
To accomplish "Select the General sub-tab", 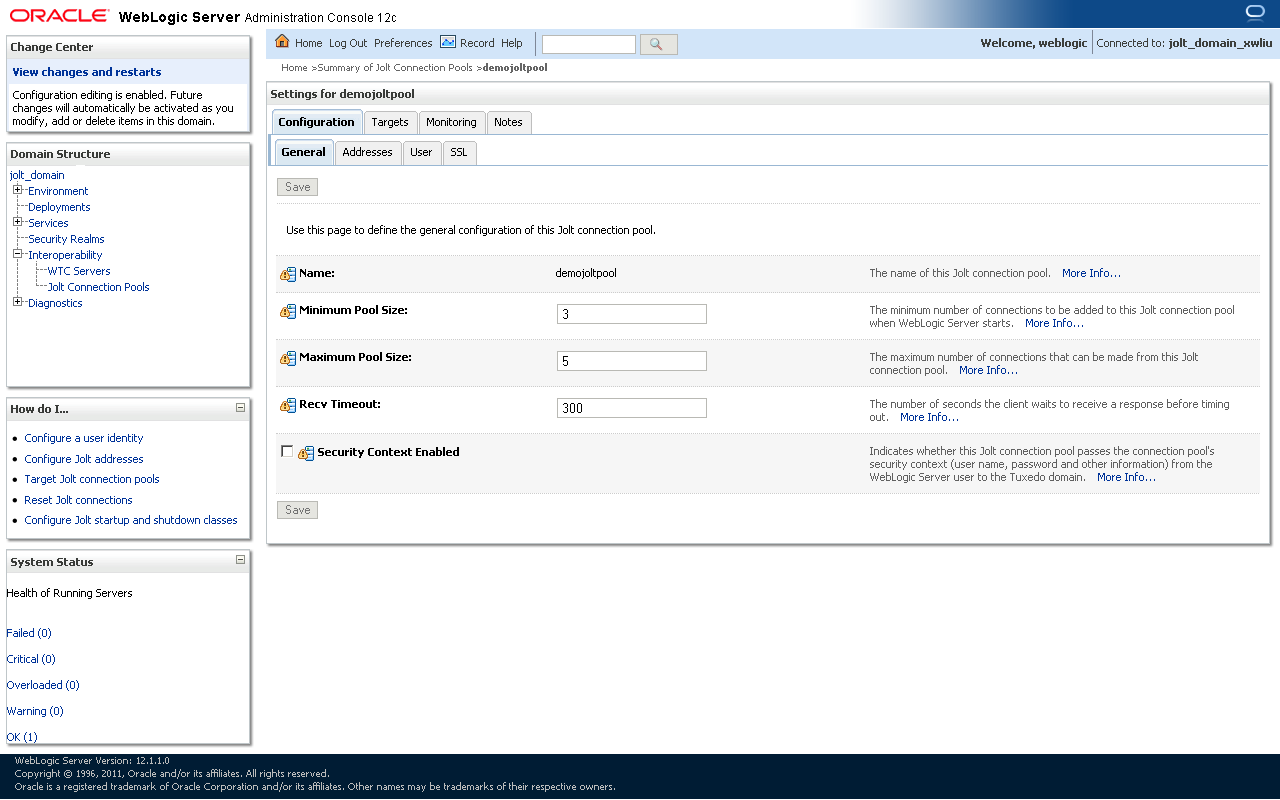I will (303, 152).
